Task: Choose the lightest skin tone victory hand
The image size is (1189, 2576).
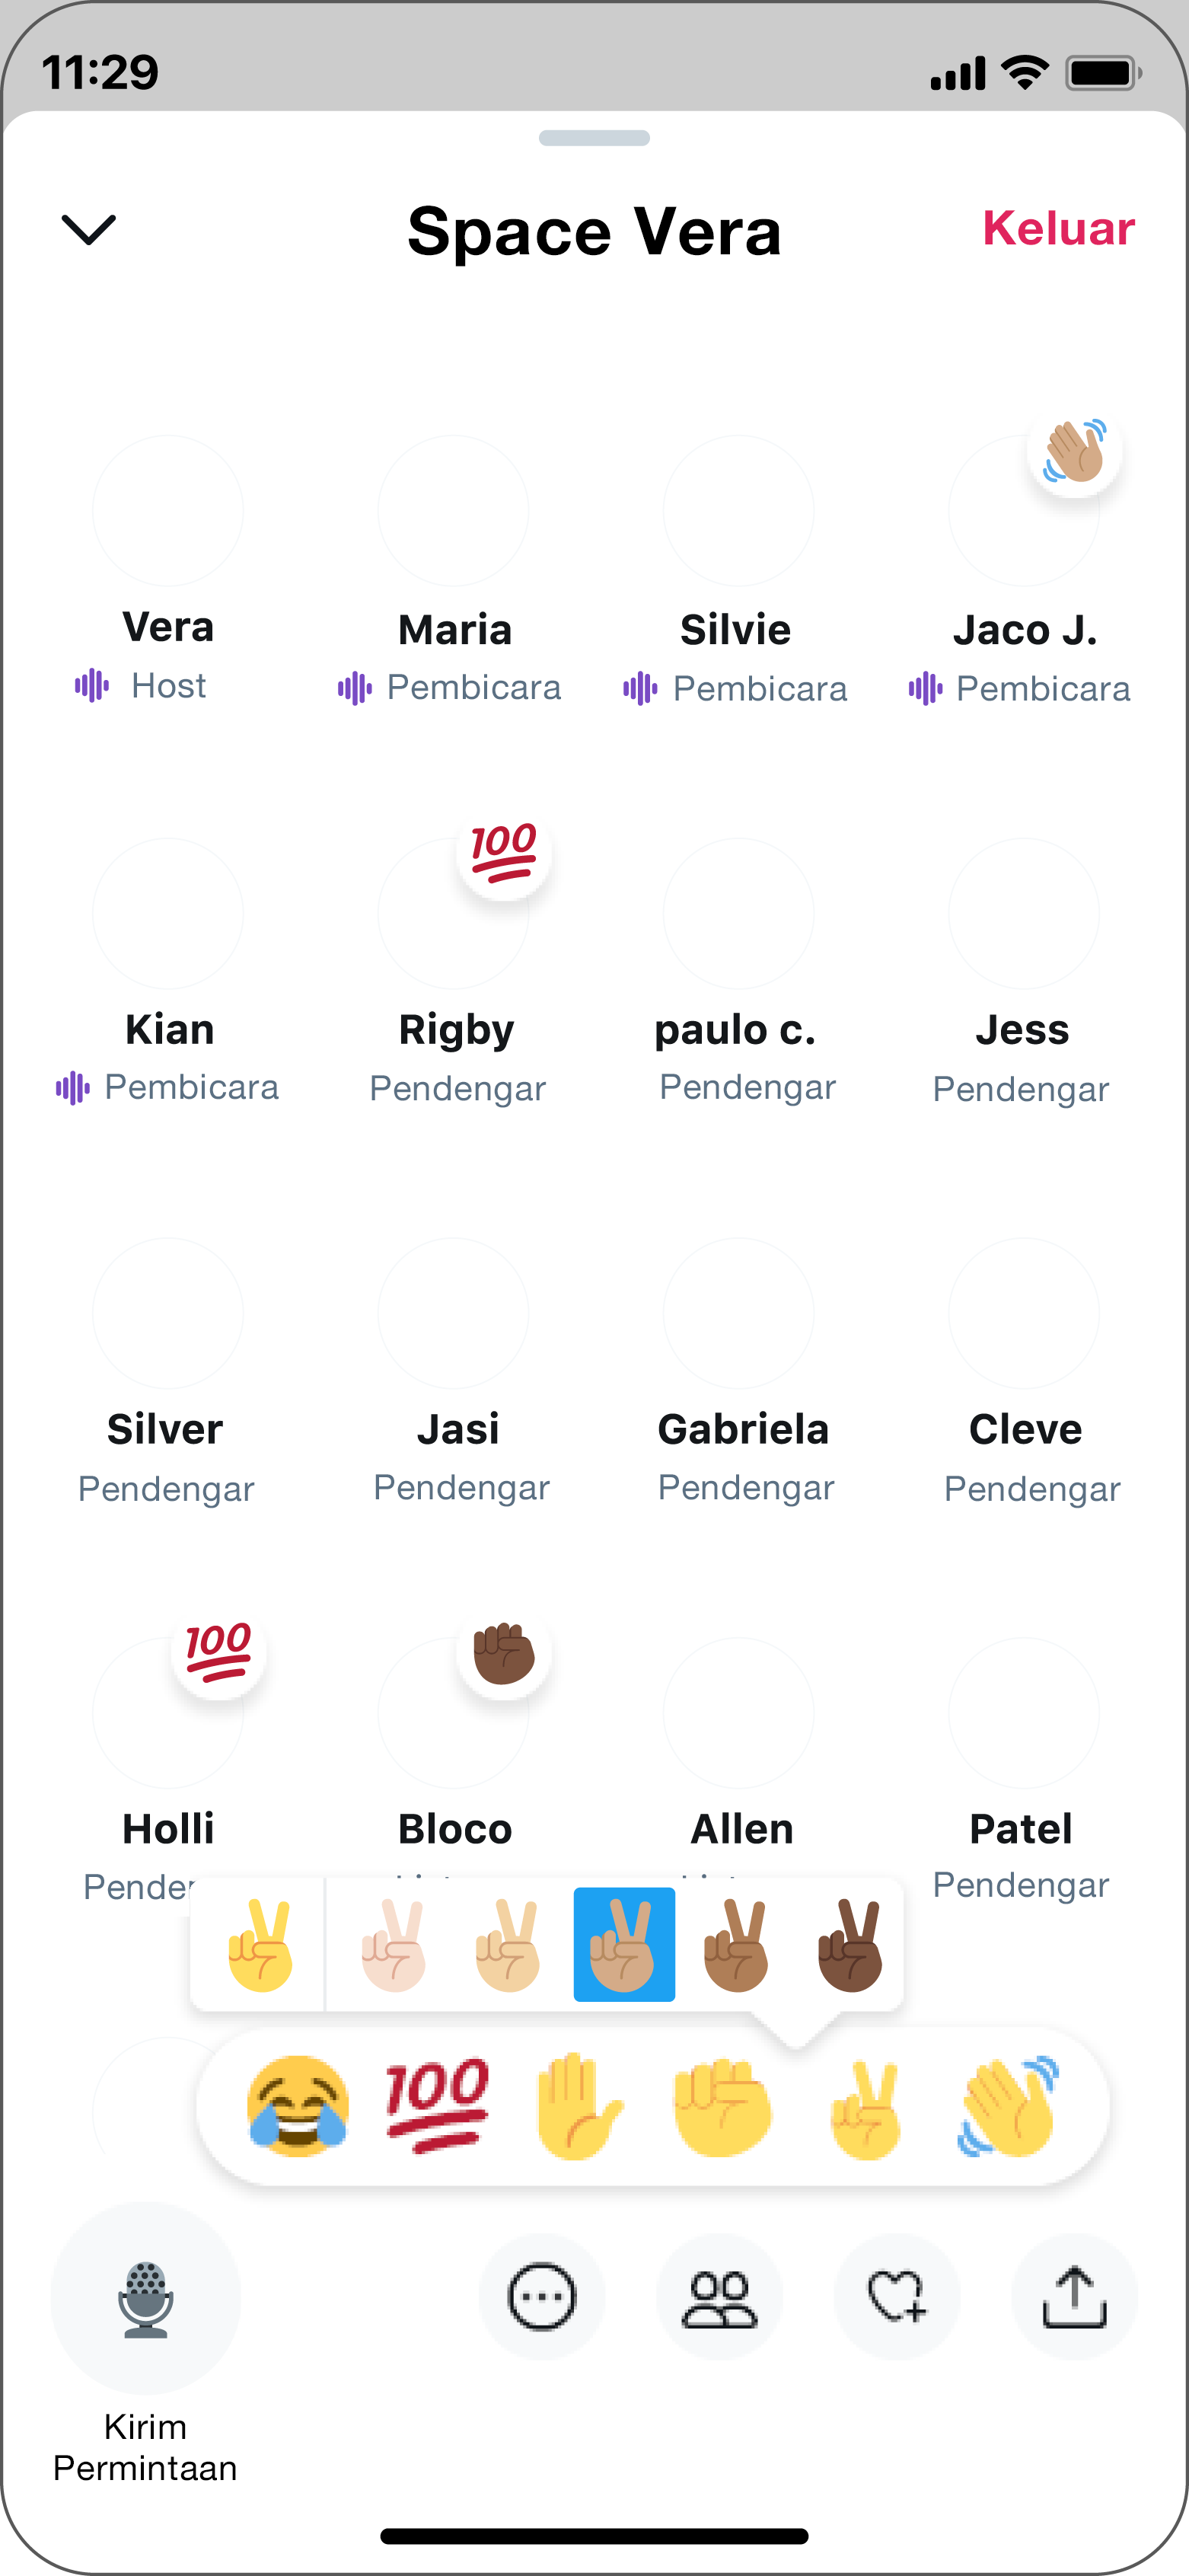Action: tap(394, 1945)
